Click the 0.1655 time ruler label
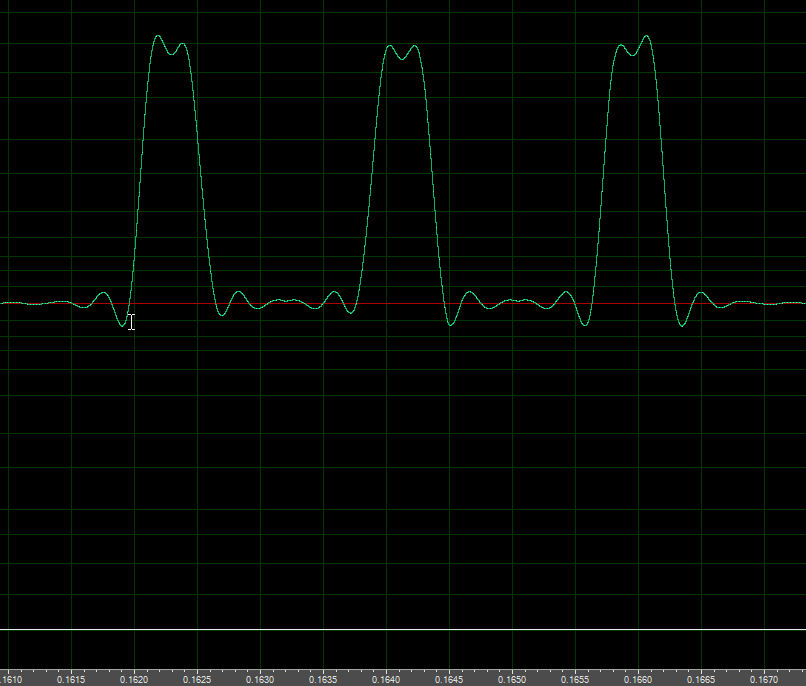The height and width of the screenshot is (686, 806). tap(575, 679)
